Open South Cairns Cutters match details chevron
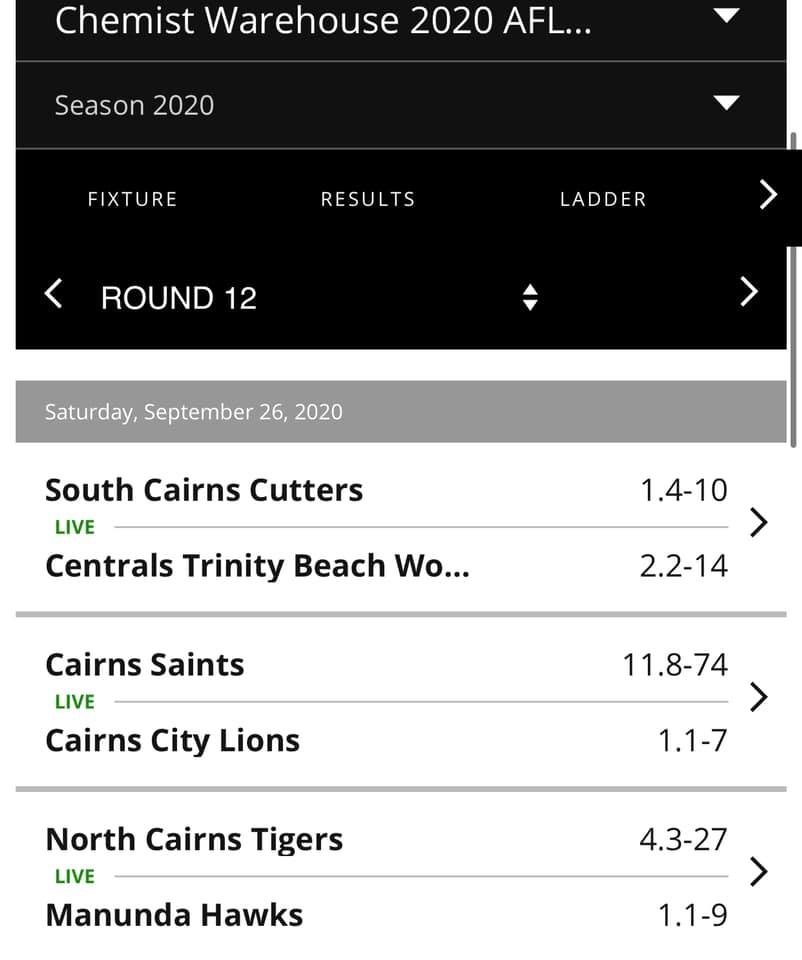This screenshot has width=802, height=960. tap(759, 523)
